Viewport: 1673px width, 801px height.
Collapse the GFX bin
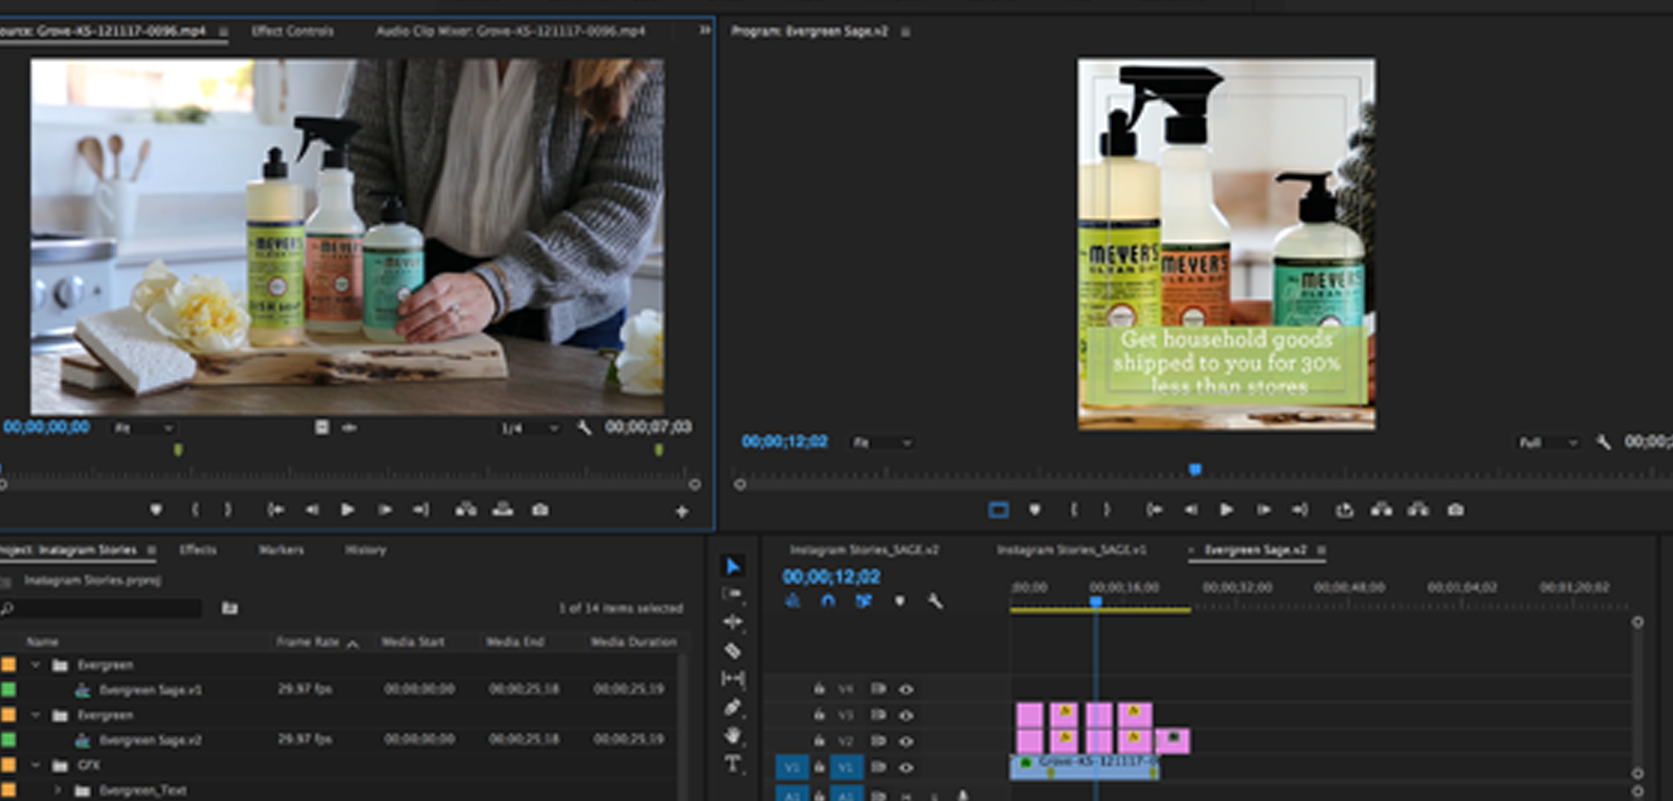(x=36, y=765)
